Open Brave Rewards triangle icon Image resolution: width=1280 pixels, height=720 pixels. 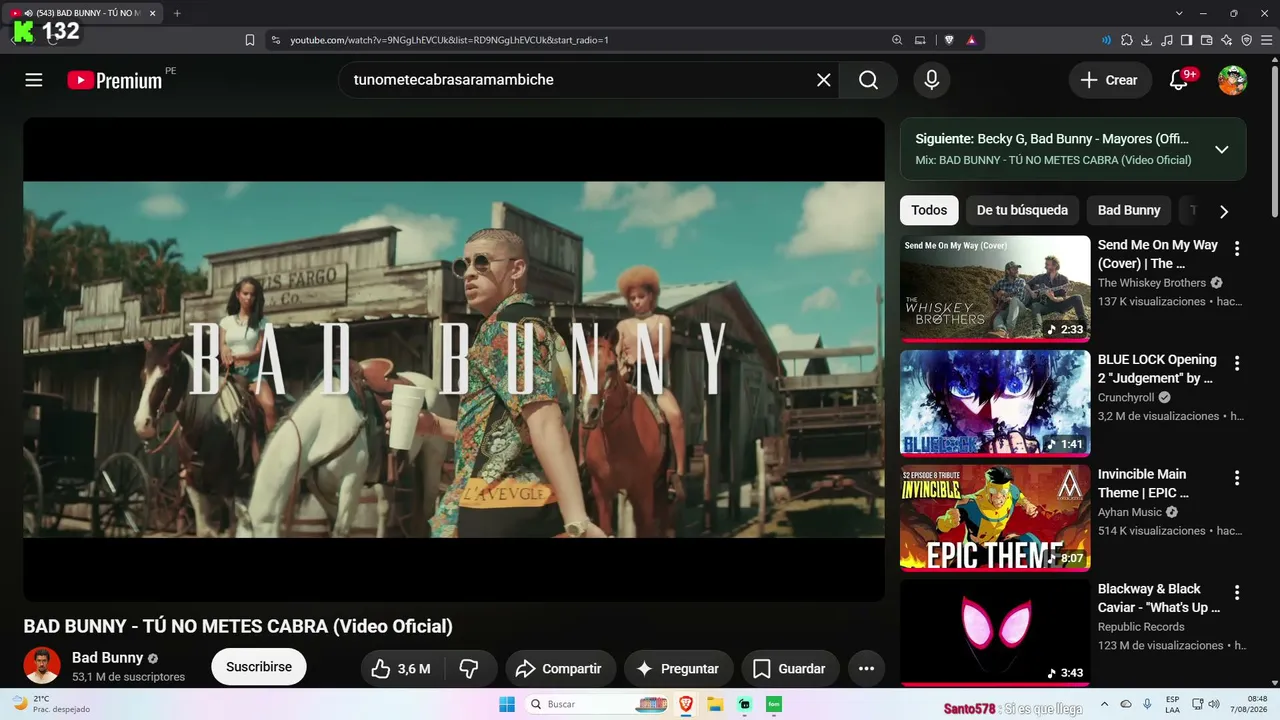point(971,40)
